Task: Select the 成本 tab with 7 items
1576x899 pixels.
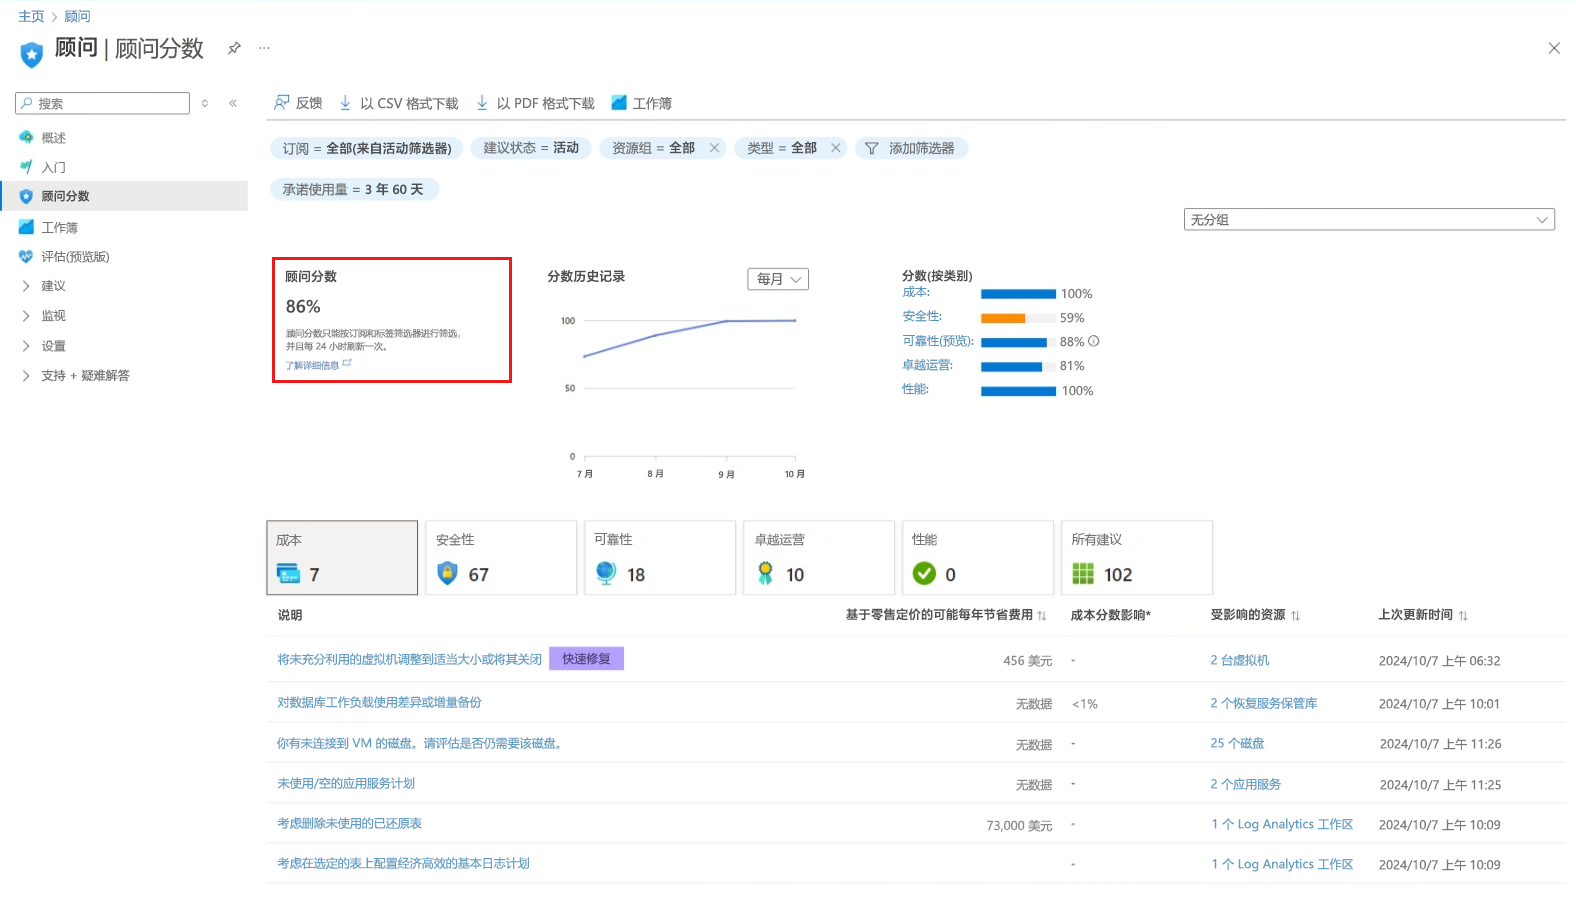Action: (x=342, y=558)
